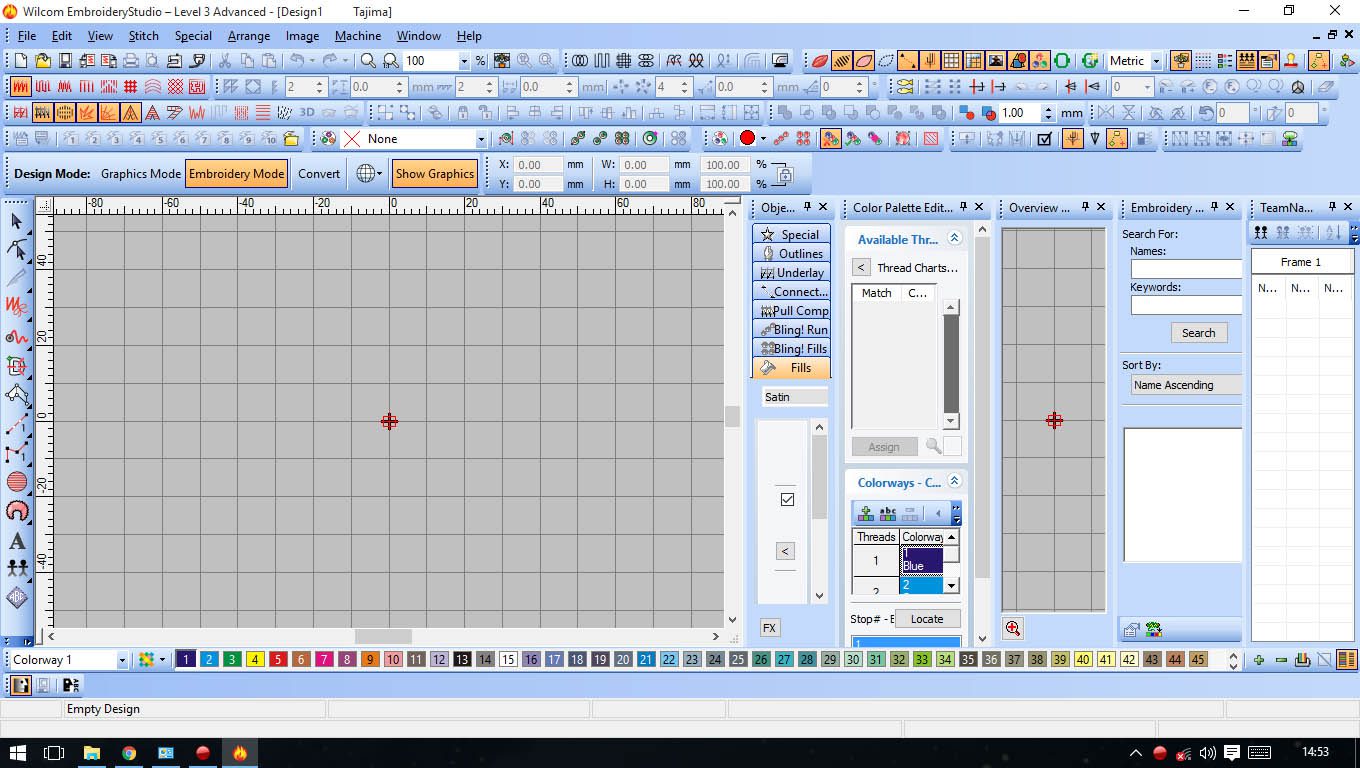Screen dimensions: 1360x768
Task: Toggle the Show Graphics button
Action: pos(434,173)
